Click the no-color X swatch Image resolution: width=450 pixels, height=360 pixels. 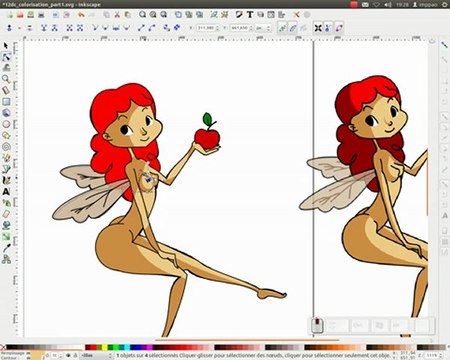(3, 347)
